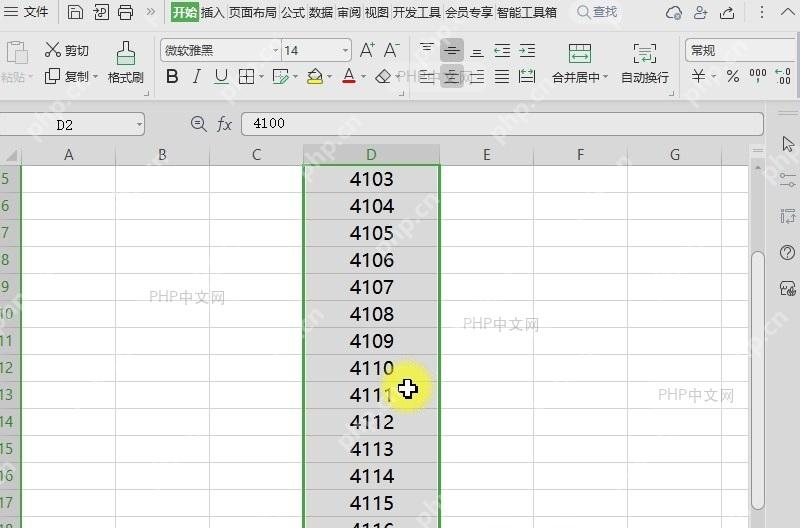Toggle italic formatting
The image size is (800, 528).
pos(196,77)
